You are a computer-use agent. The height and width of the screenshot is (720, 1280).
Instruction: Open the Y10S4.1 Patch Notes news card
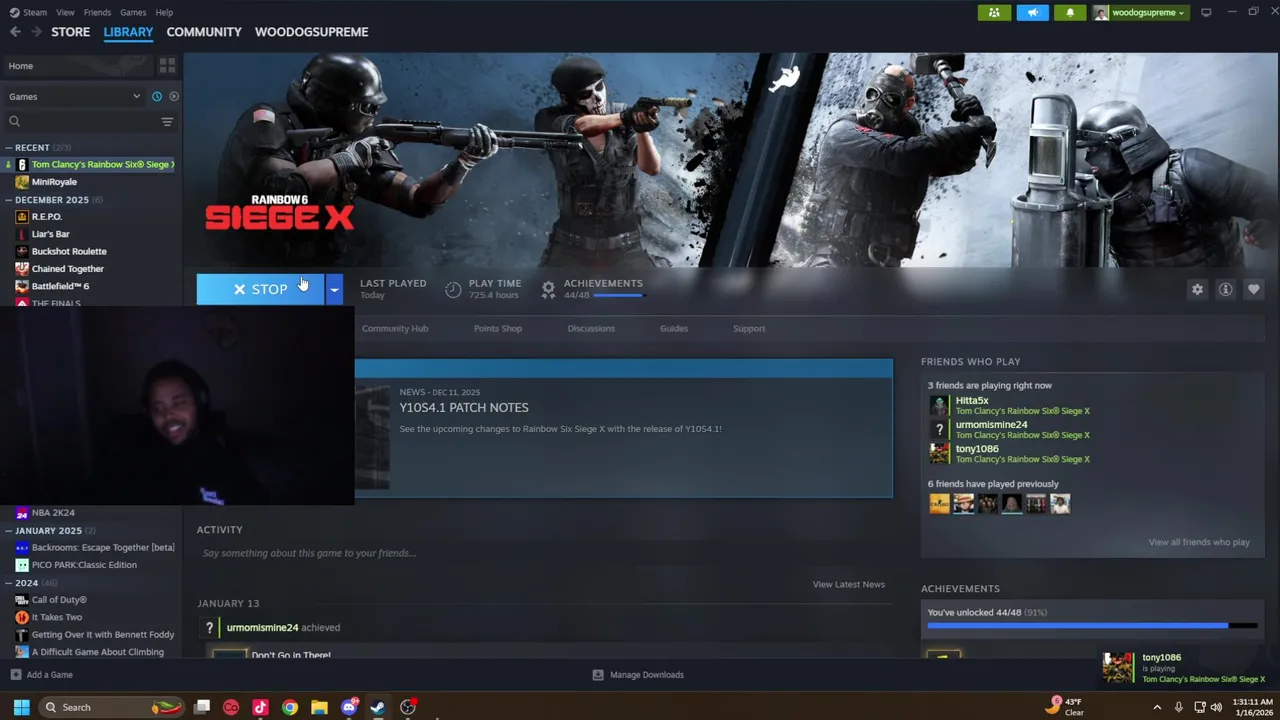(623, 428)
